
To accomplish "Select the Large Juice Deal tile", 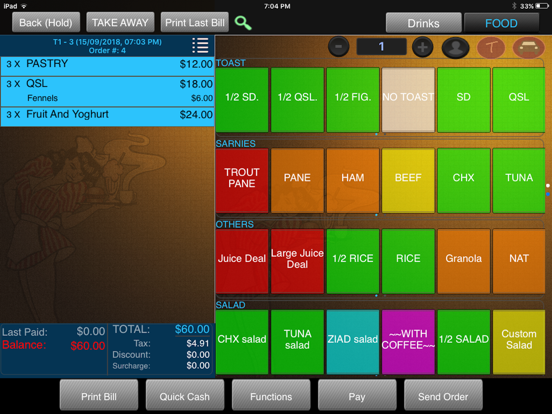I will pos(297,261).
